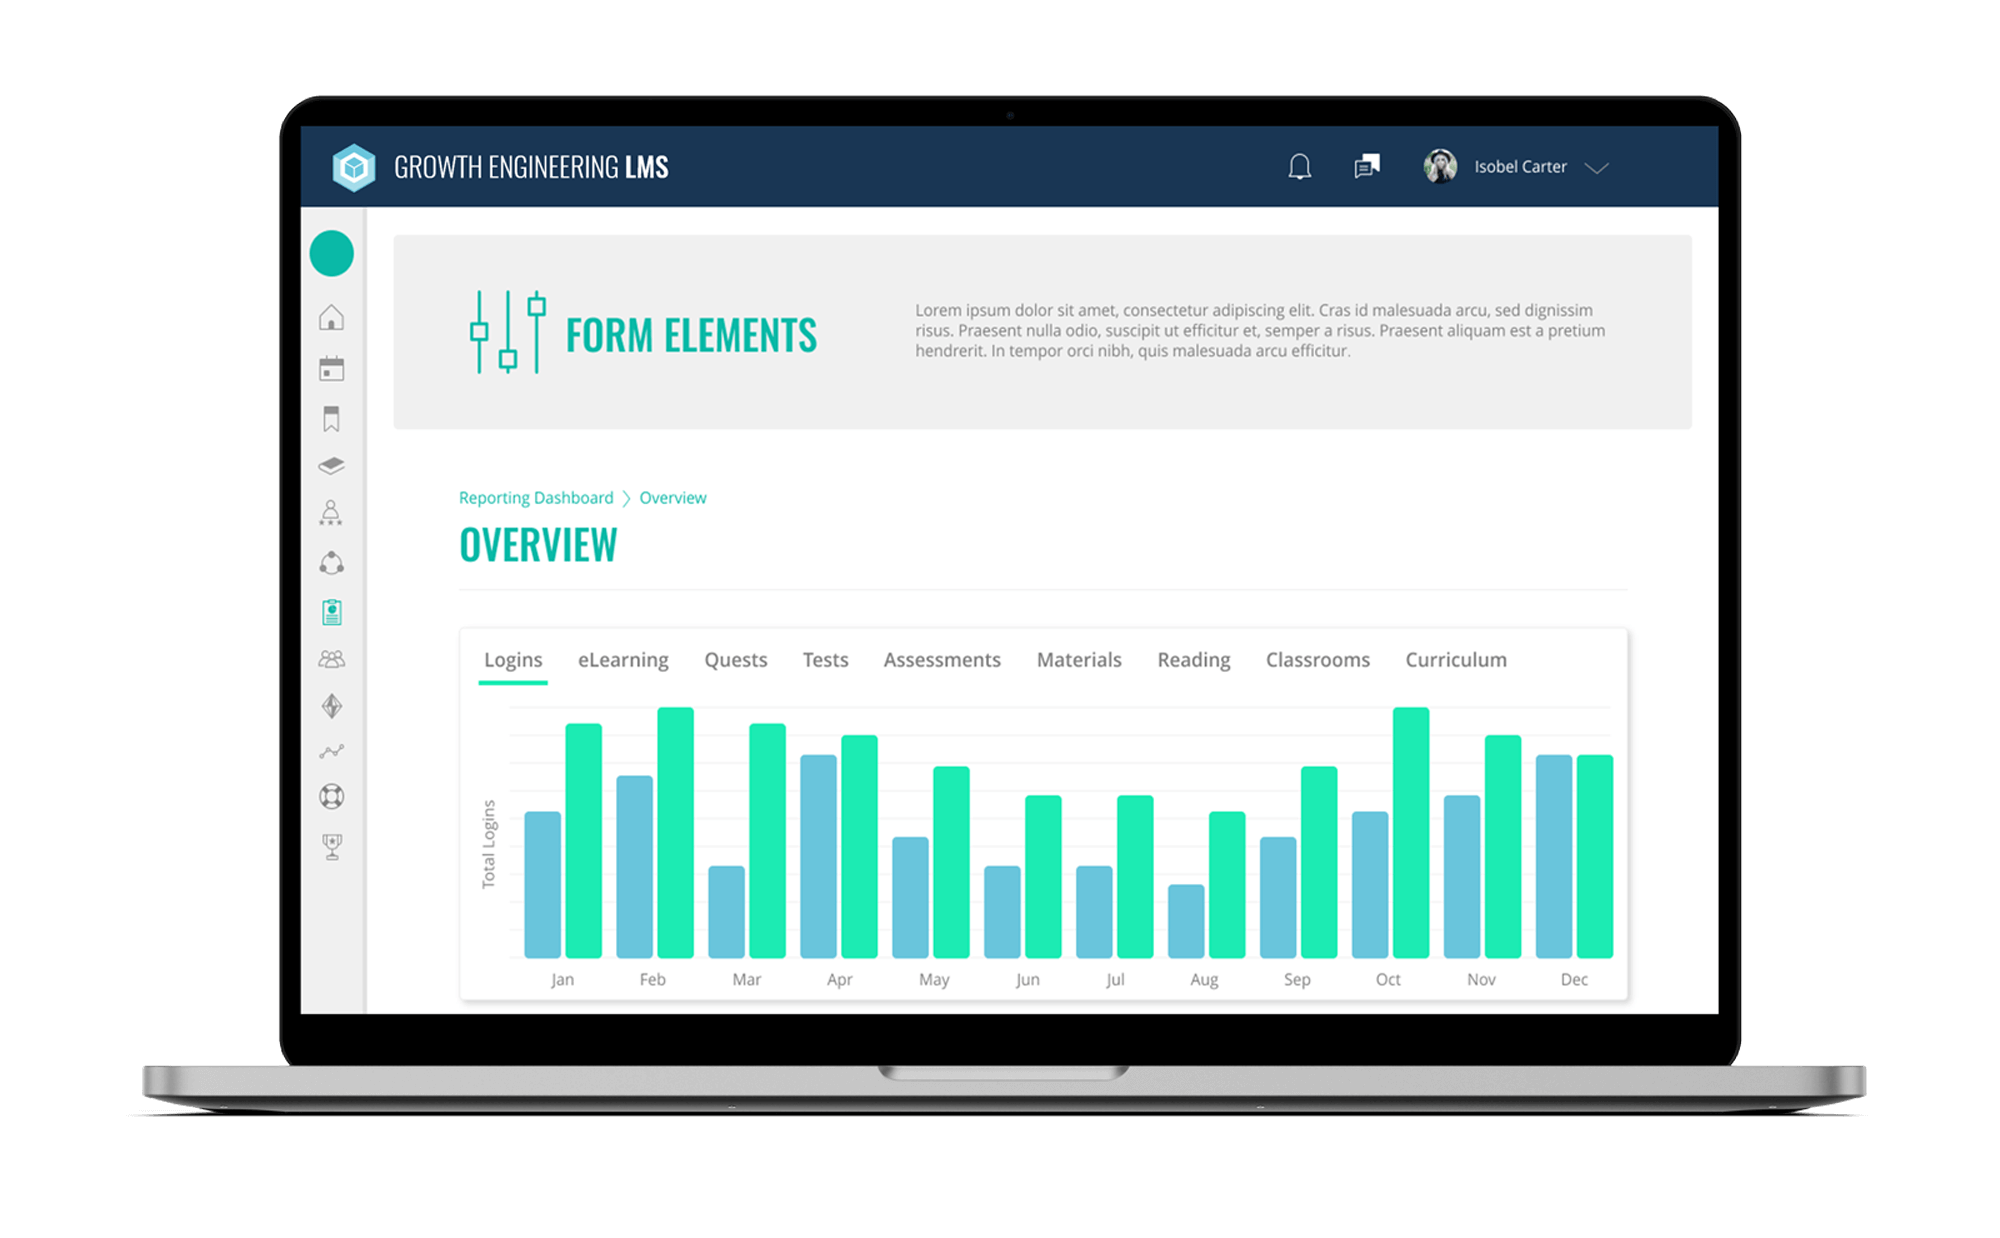Switch to the eLearning tab
Screen dimensions: 2000x1238
pos(623,660)
